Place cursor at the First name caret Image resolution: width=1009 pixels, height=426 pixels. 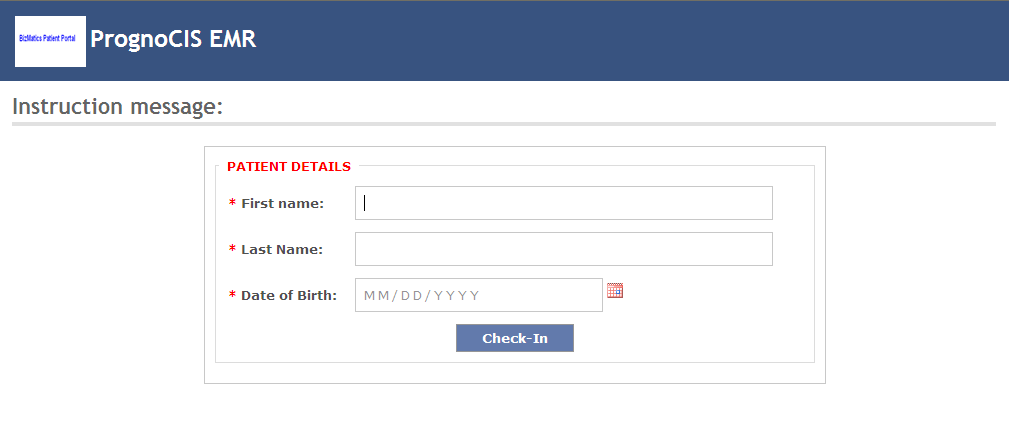pos(364,203)
